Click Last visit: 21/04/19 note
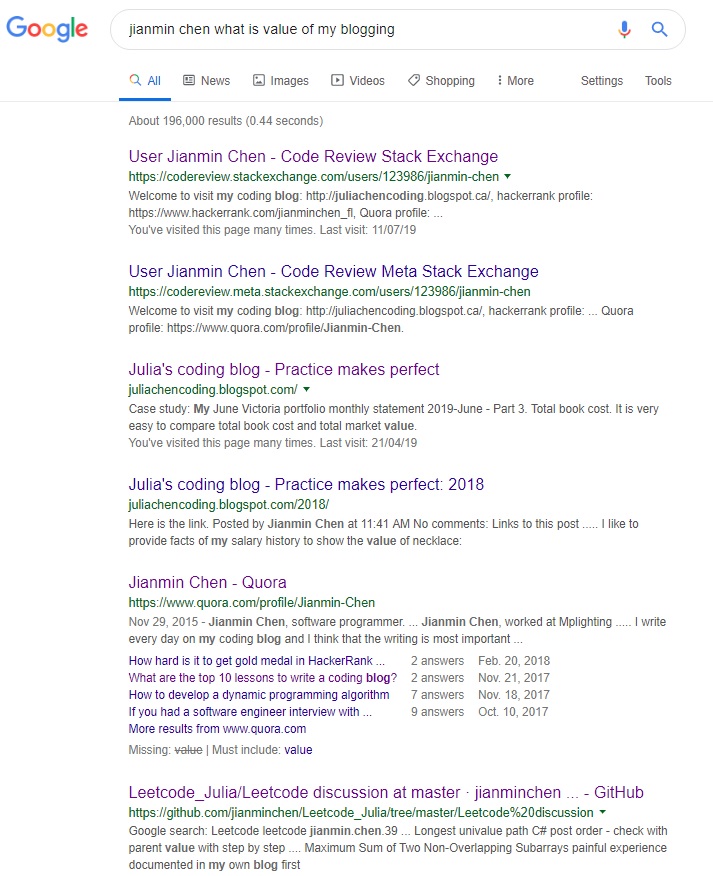Image resolution: width=713 pixels, height=876 pixels. pyautogui.click(x=368, y=443)
